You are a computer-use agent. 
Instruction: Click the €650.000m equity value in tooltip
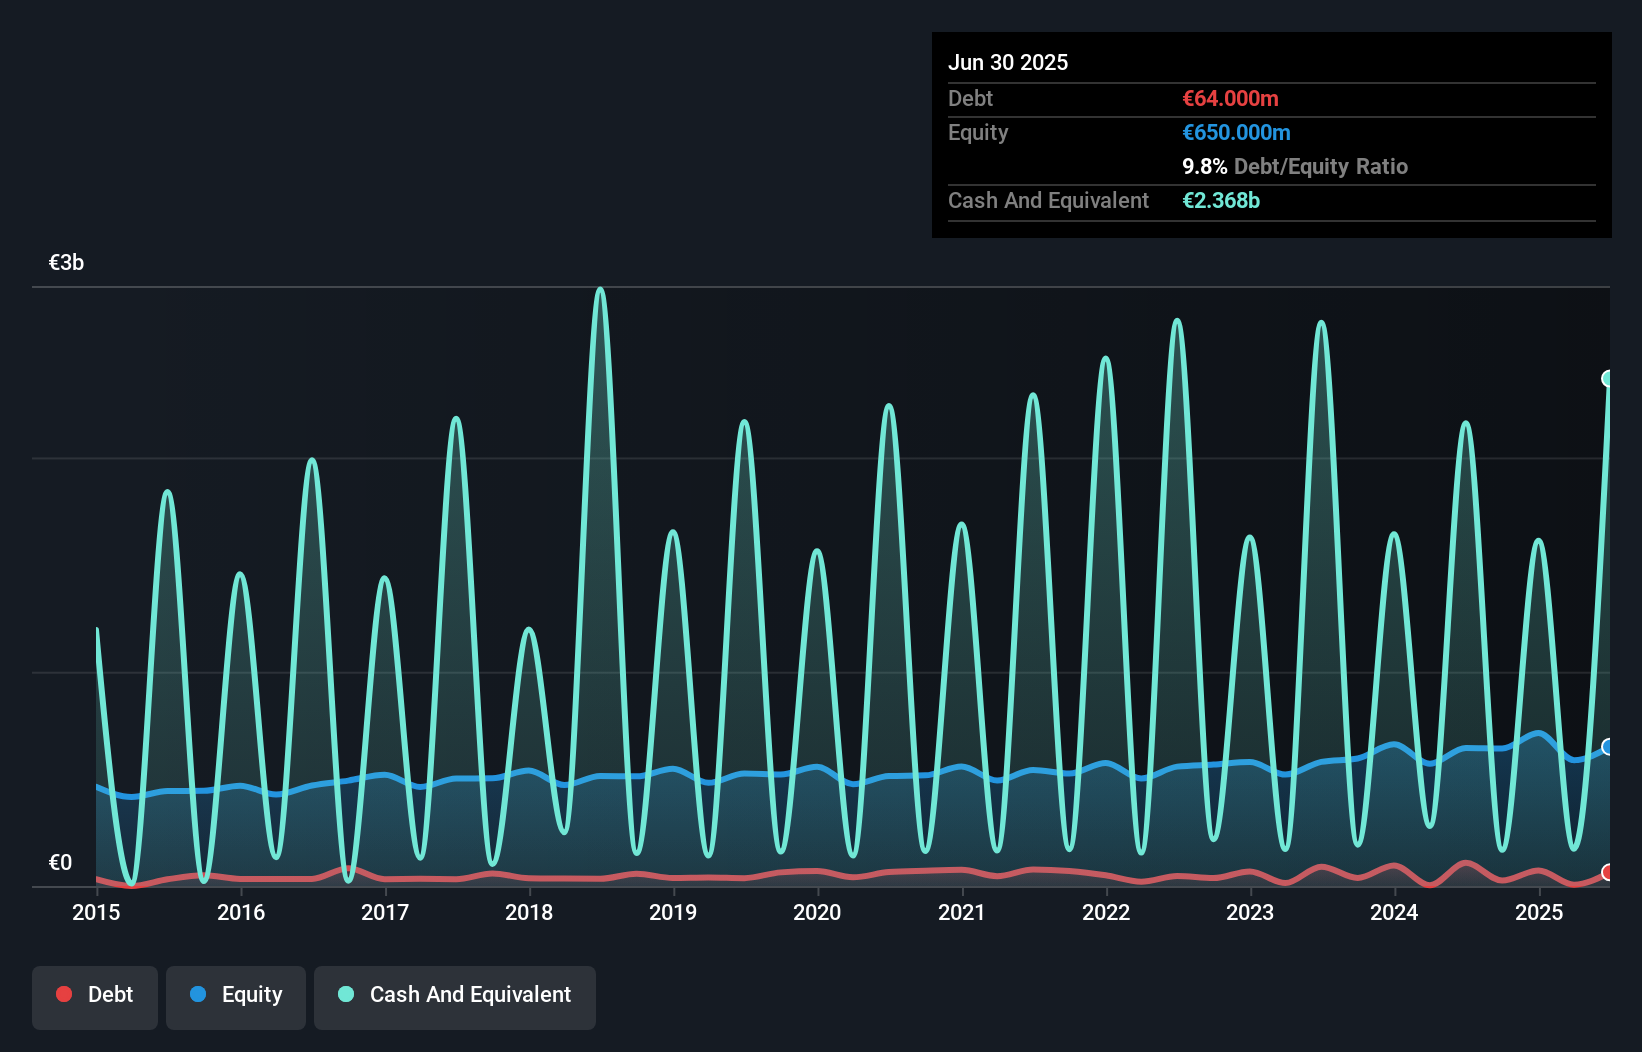tap(1236, 133)
